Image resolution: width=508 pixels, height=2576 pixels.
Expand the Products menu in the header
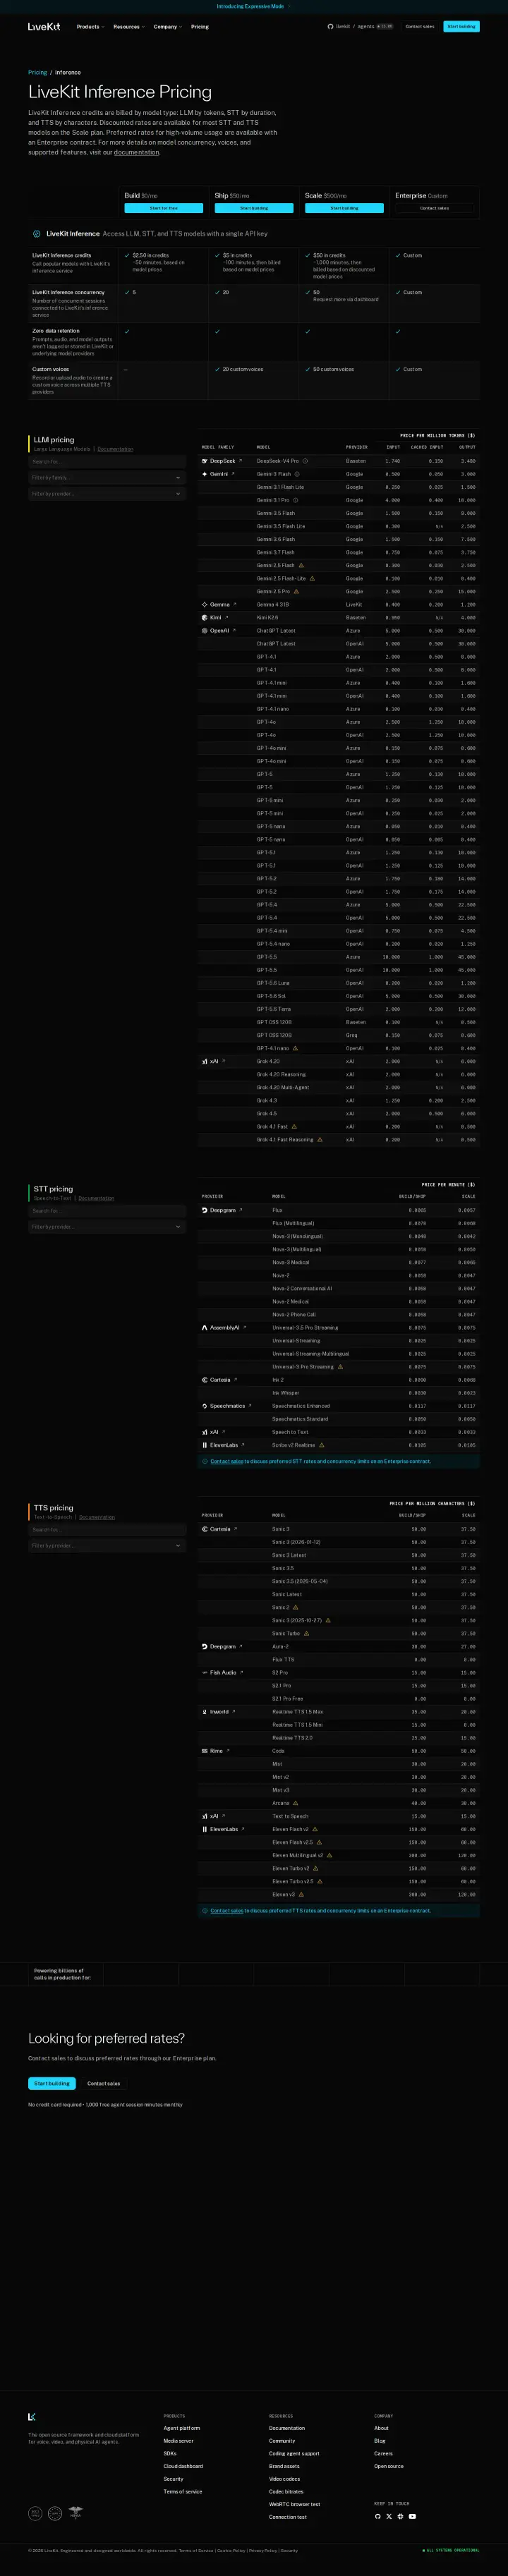[90, 27]
